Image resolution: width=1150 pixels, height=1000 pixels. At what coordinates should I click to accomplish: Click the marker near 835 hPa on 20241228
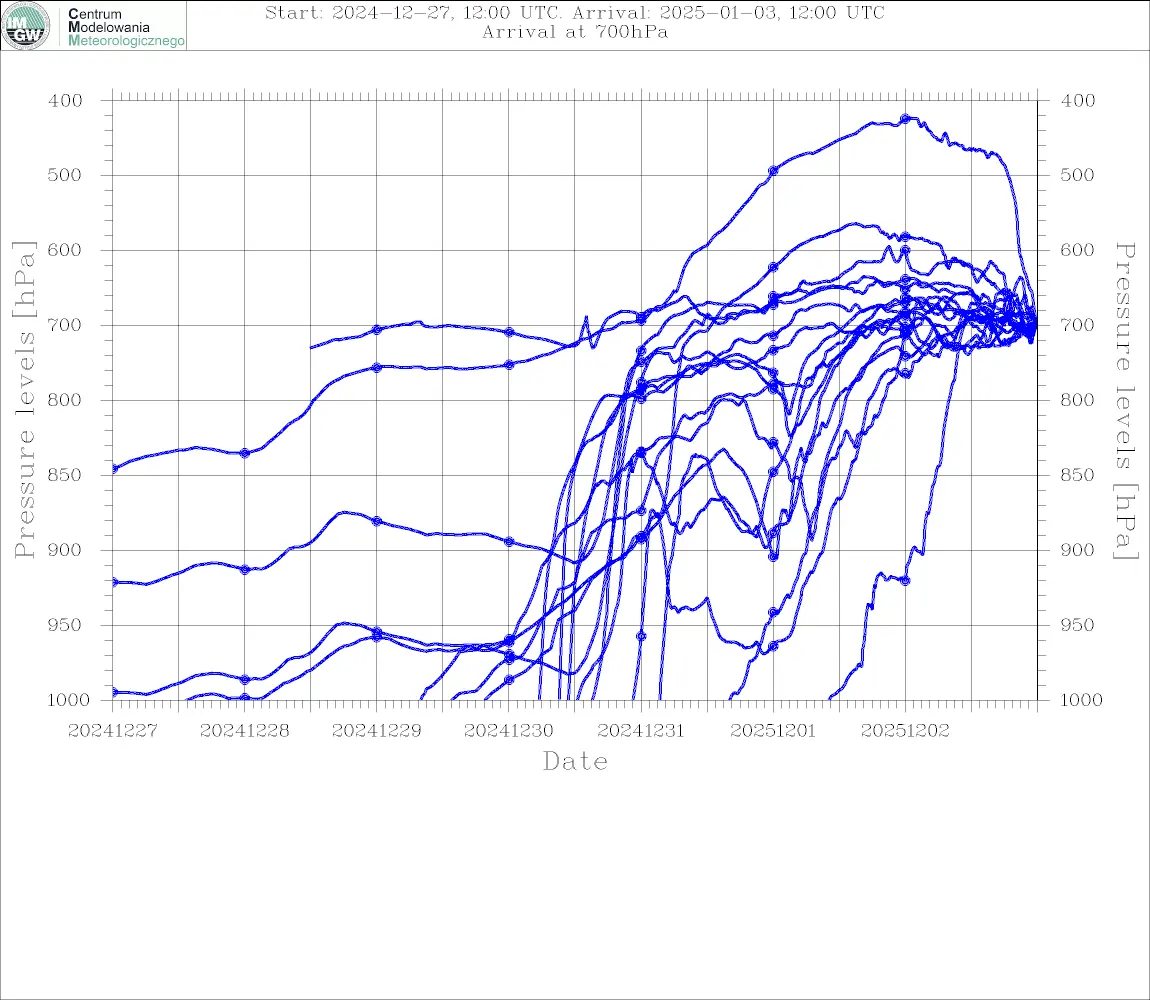245,453
